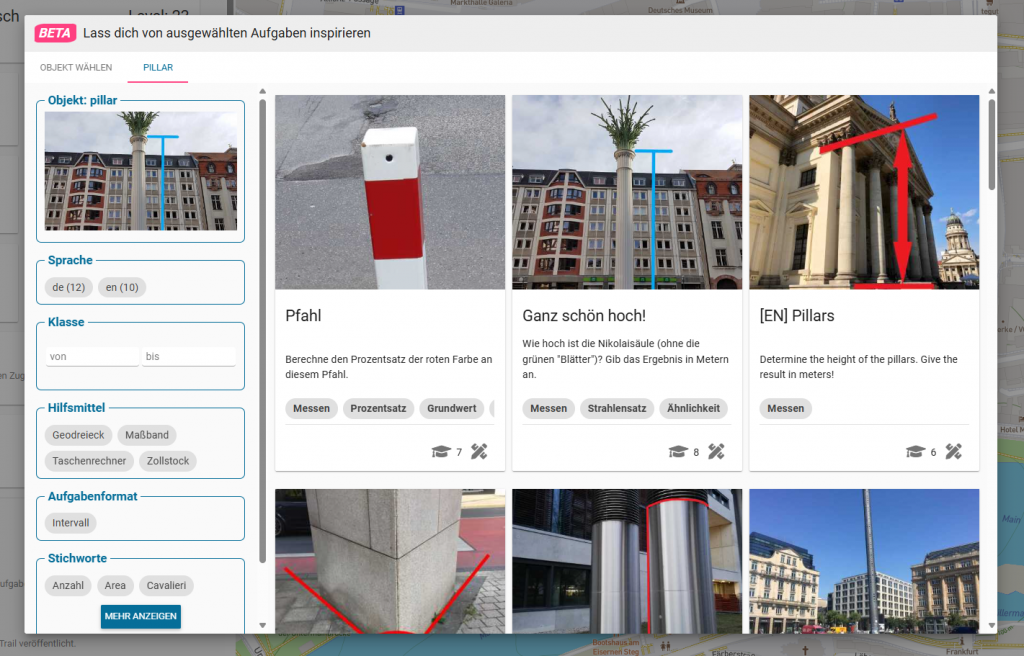
Task: Click the 'von' class input field
Action: tap(92, 356)
